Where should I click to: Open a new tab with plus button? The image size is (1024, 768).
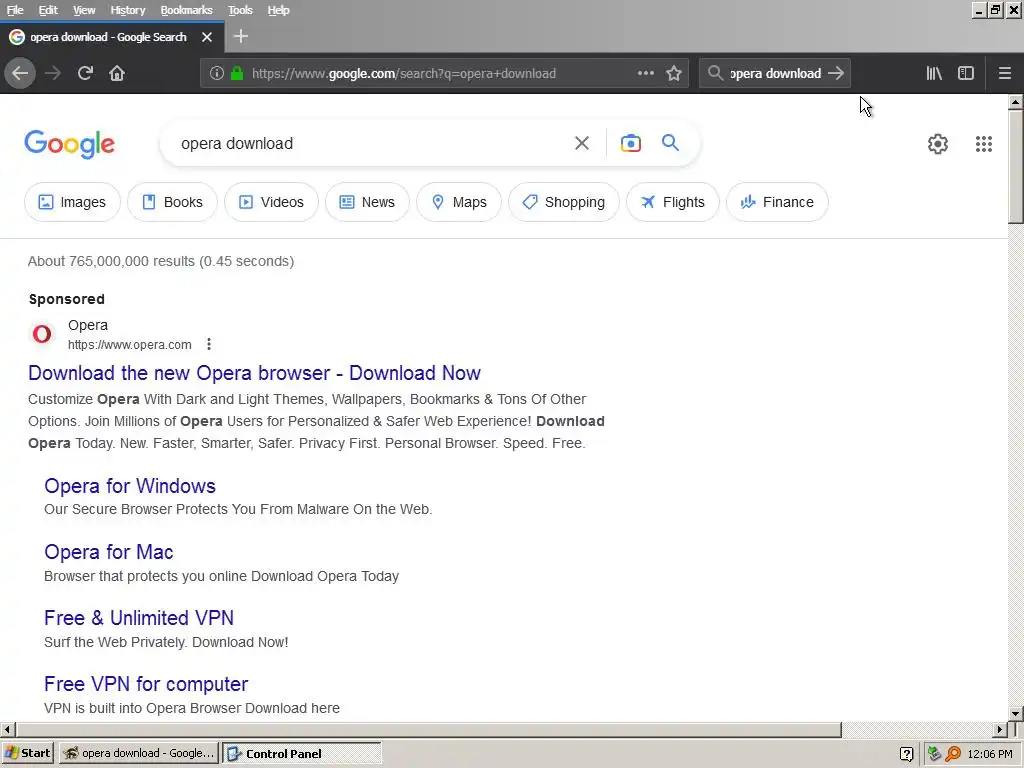(x=241, y=37)
